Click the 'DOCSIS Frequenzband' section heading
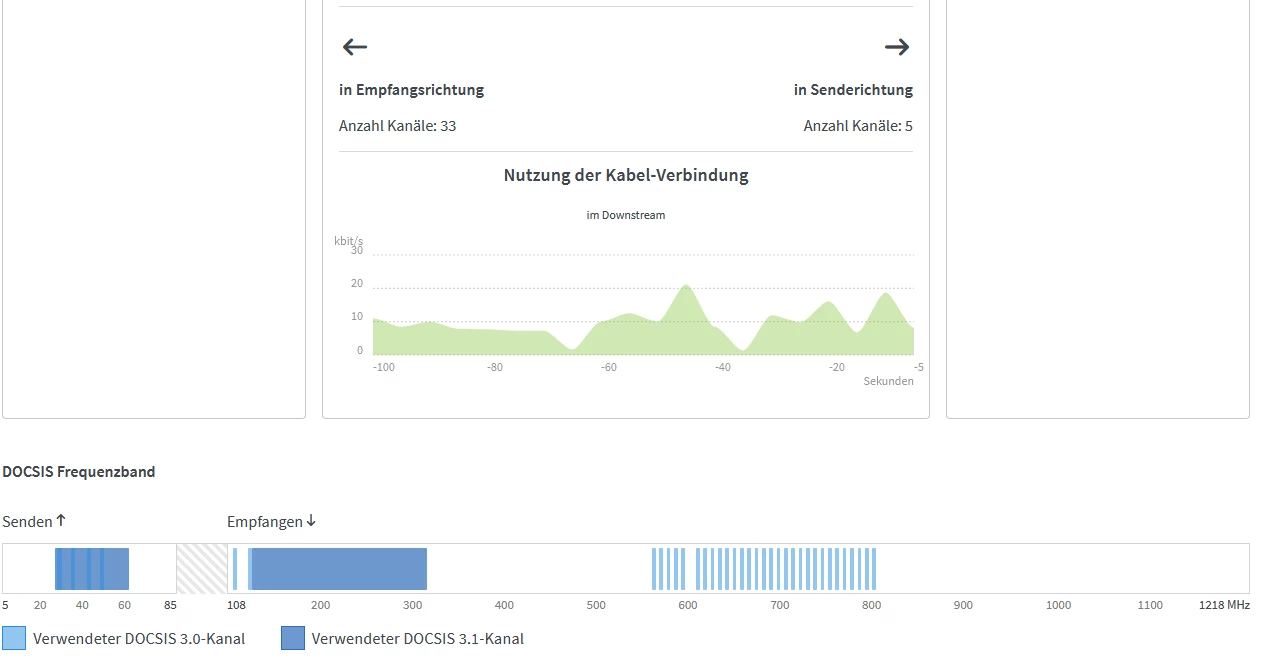Image resolution: width=1261 pixels, height=667 pixels. point(79,472)
